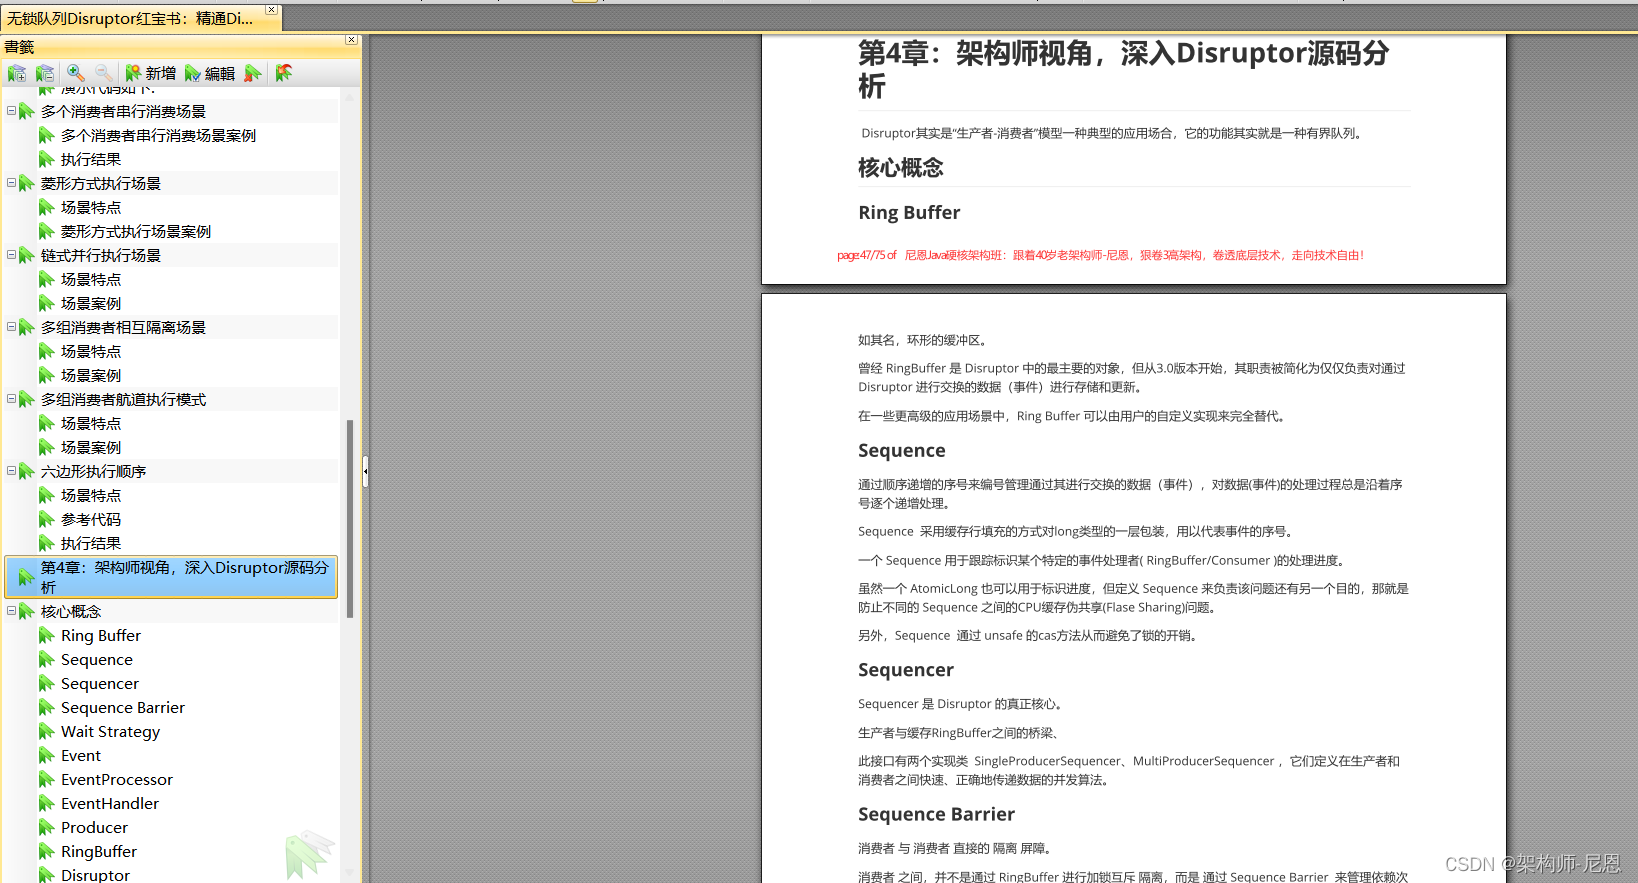Jump to the Sequence bookmark
This screenshot has width=1638, height=883.
pyautogui.click(x=97, y=659)
